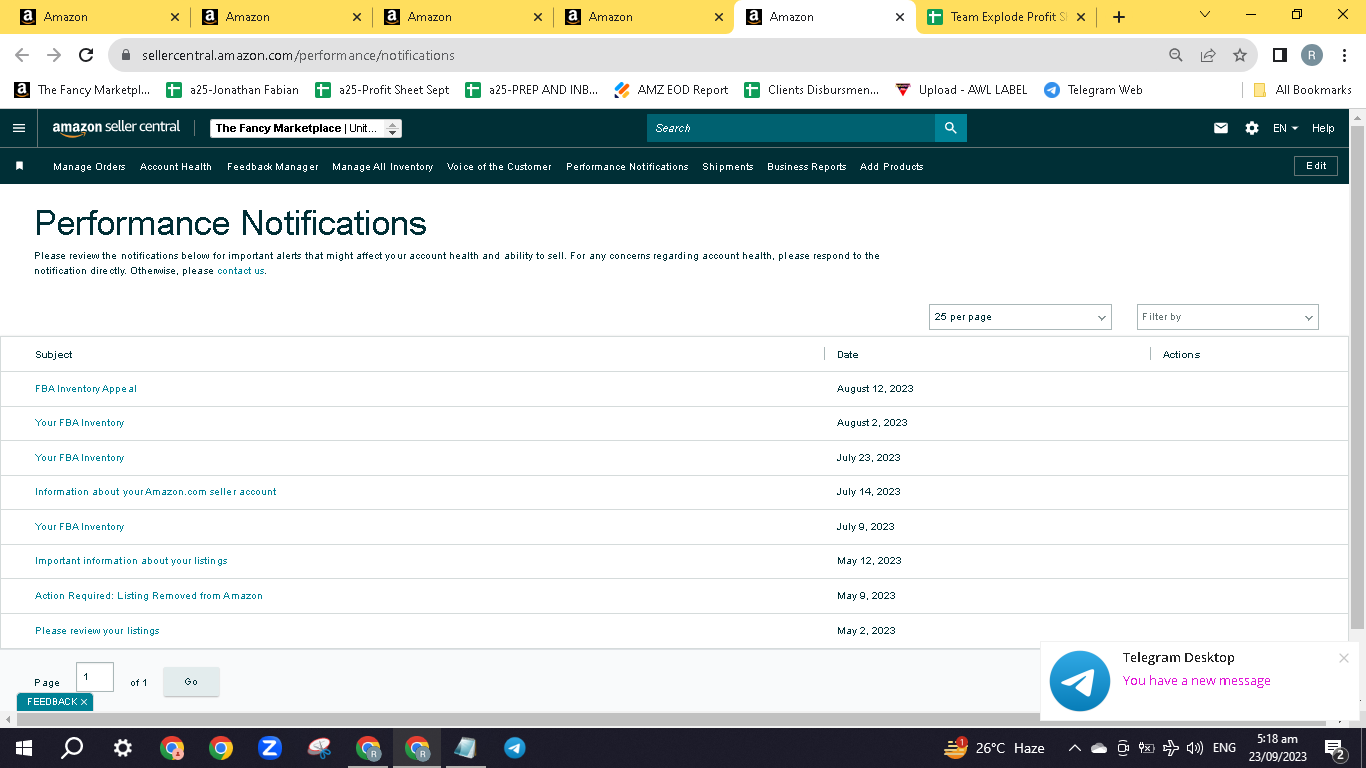Open the Seller Central hamburger menu
The image size is (1366, 768).
[19, 128]
